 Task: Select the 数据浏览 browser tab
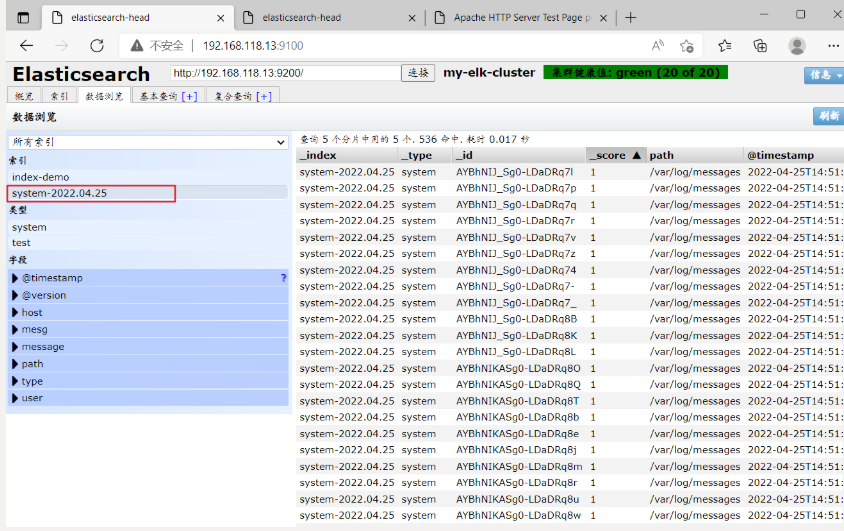[x=104, y=96]
